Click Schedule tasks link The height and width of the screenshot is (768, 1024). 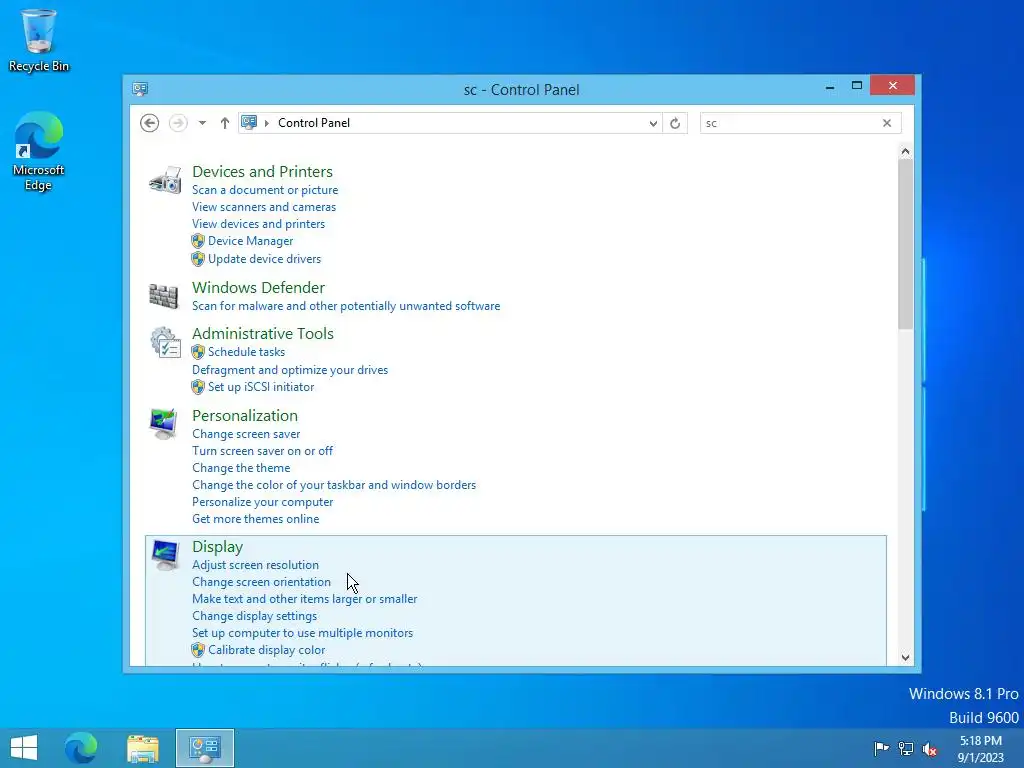click(x=247, y=351)
